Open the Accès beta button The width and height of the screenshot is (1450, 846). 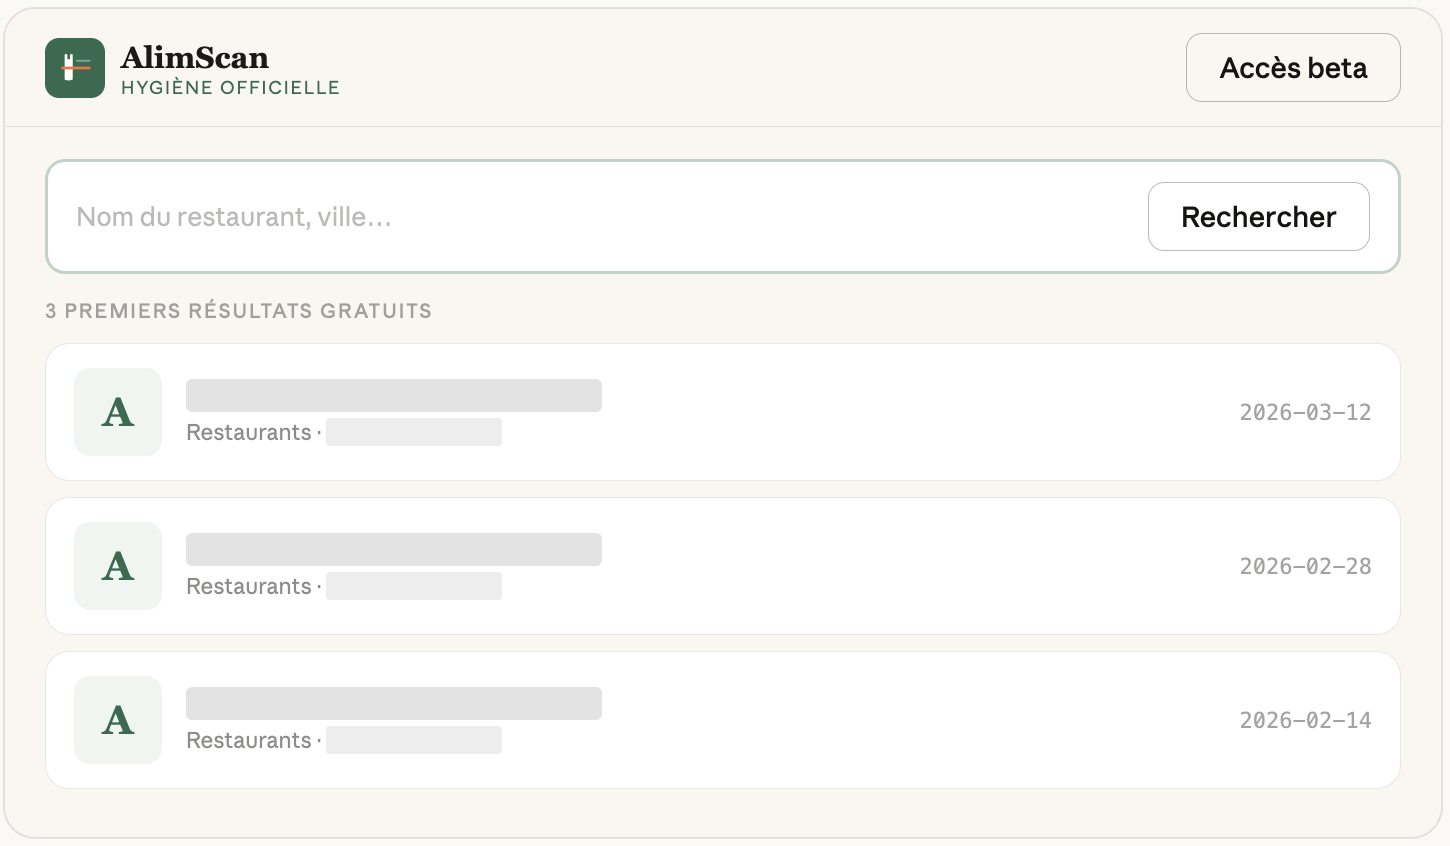[x=1293, y=67]
